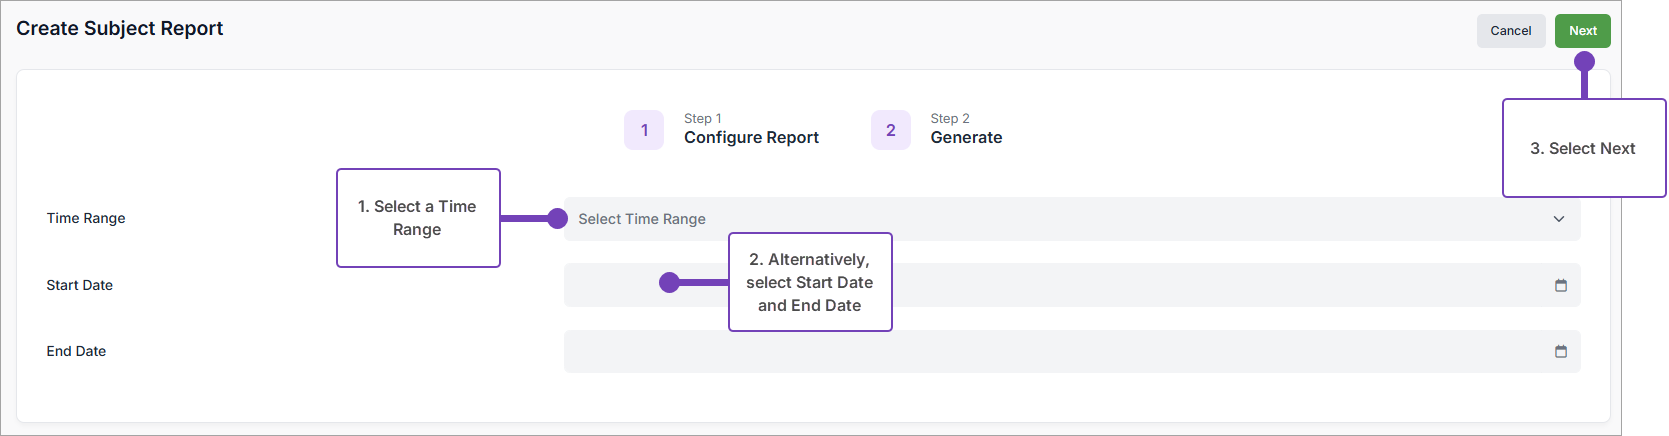Click the End Date field label

(76, 351)
